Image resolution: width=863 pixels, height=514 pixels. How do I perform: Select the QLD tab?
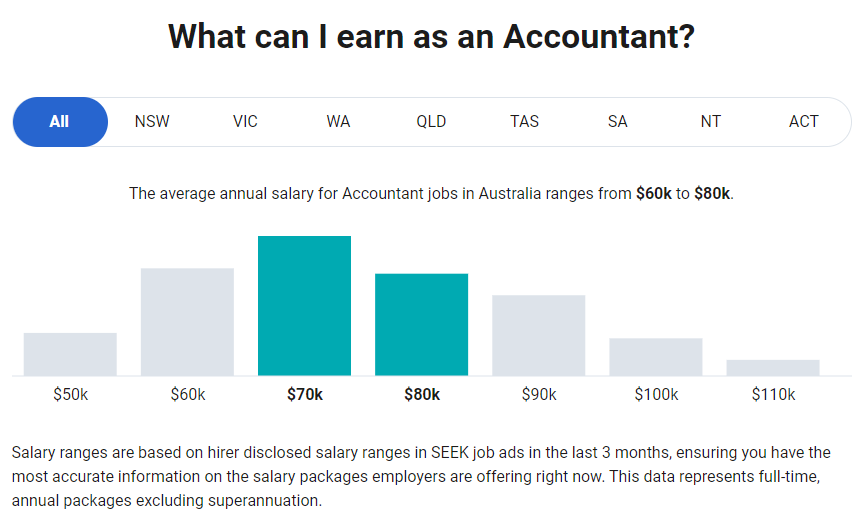click(431, 122)
